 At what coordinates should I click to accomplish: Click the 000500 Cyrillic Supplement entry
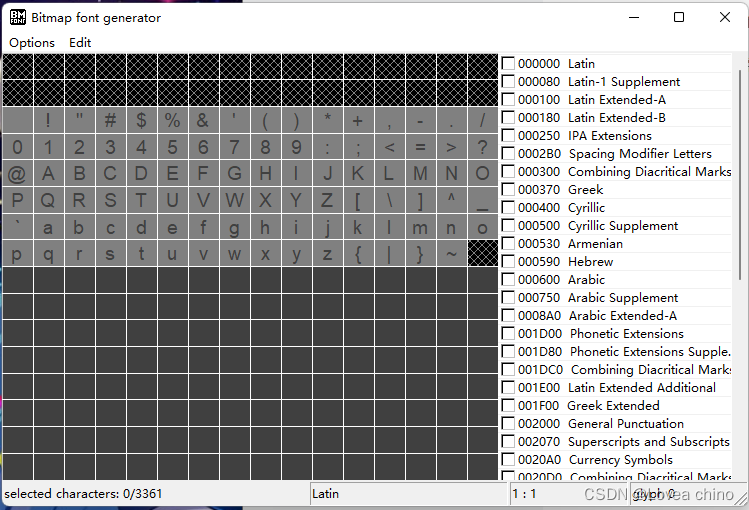point(616,225)
